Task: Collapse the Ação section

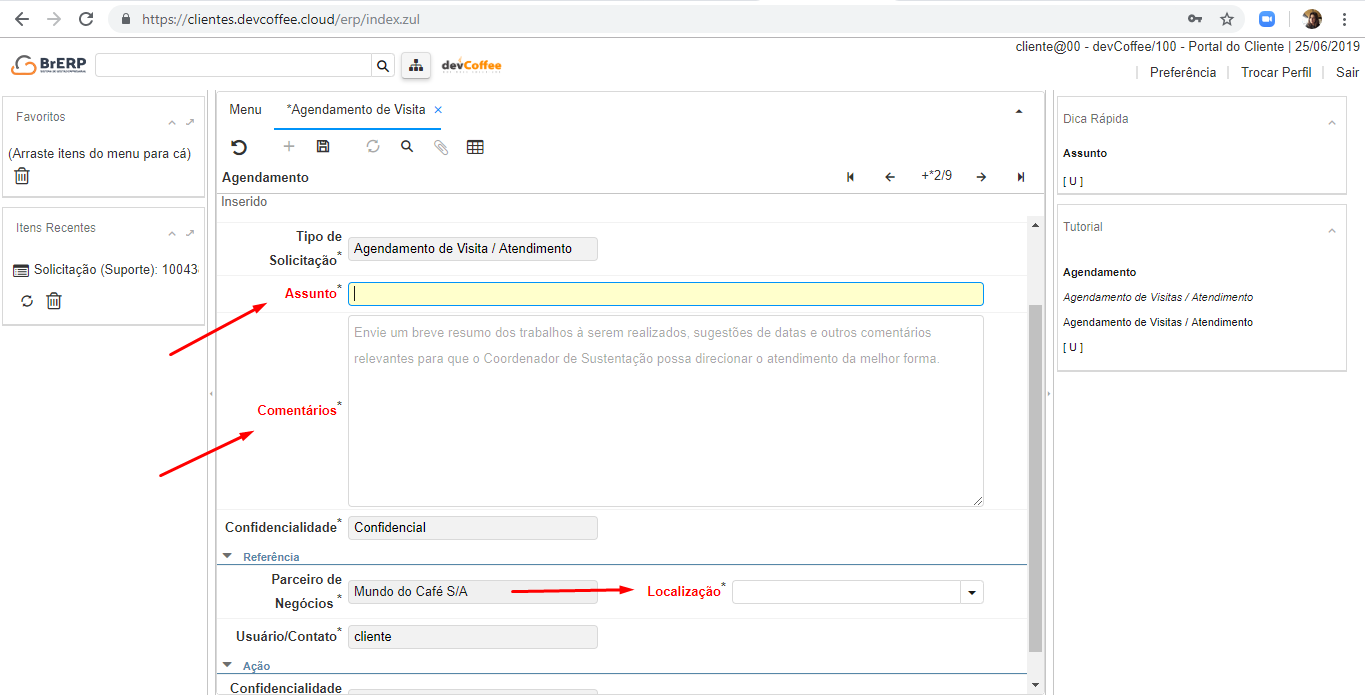Action: point(228,665)
